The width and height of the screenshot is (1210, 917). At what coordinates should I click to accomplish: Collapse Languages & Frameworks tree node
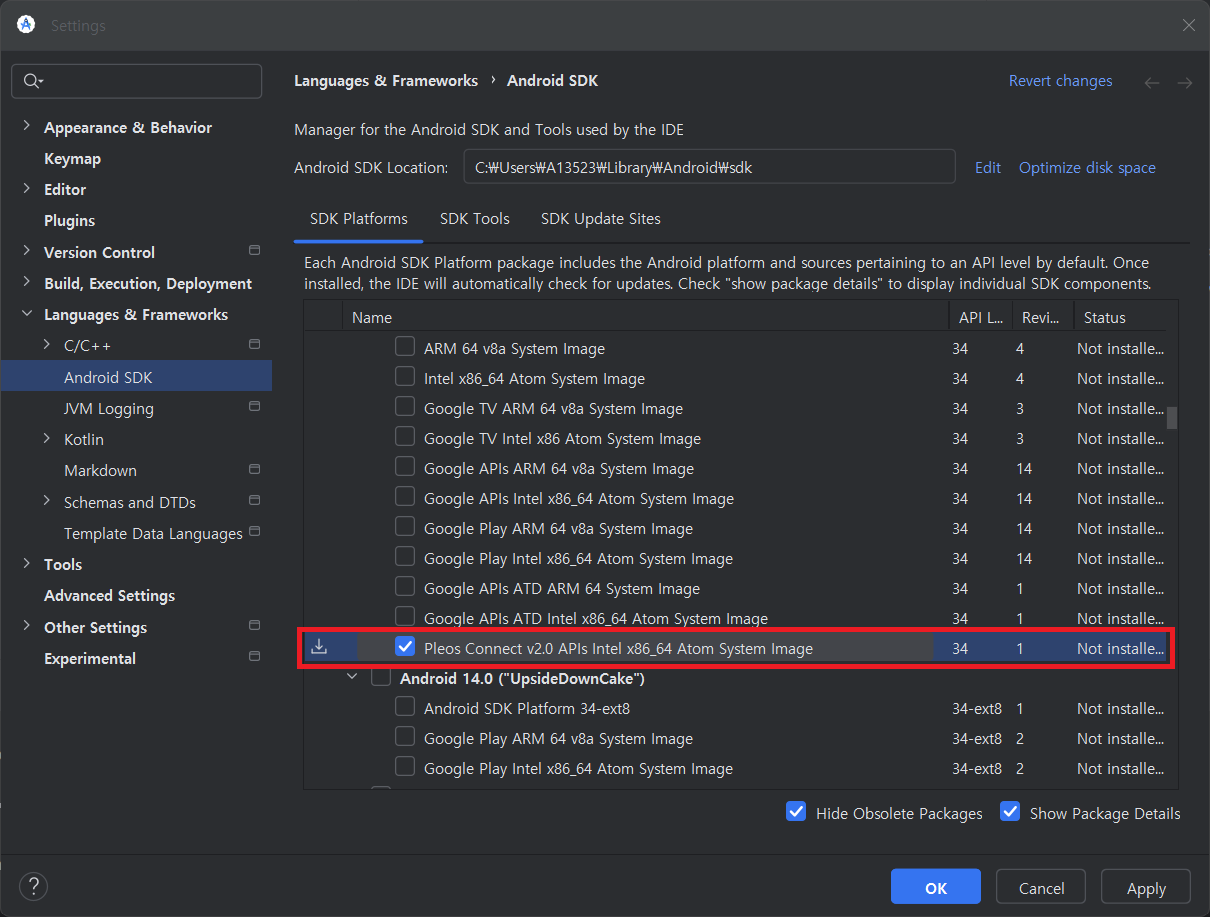(26, 314)
